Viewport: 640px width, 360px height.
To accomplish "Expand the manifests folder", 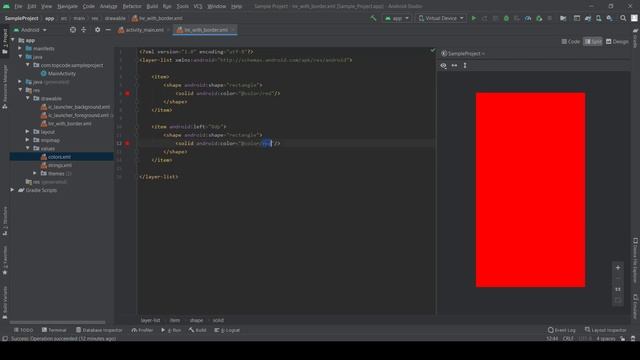I will click(20, 48).
